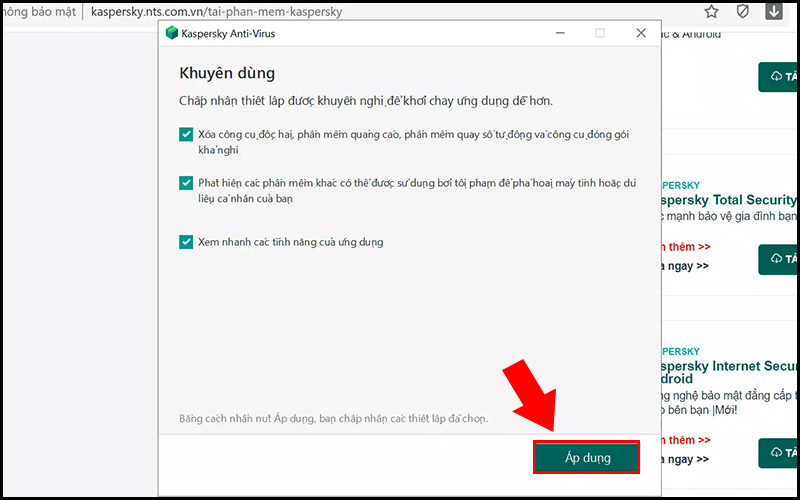Image resolution: width=800 pixels, height=500 pixels.
Task: Click the Áp dụng button
Action: (x=586, y=458)
